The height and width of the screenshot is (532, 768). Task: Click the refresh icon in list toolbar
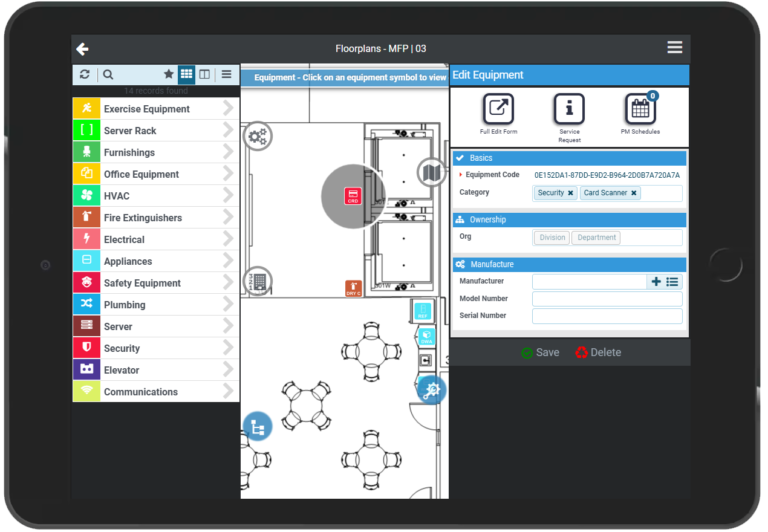pyautogui.click(x=85, y=74)
